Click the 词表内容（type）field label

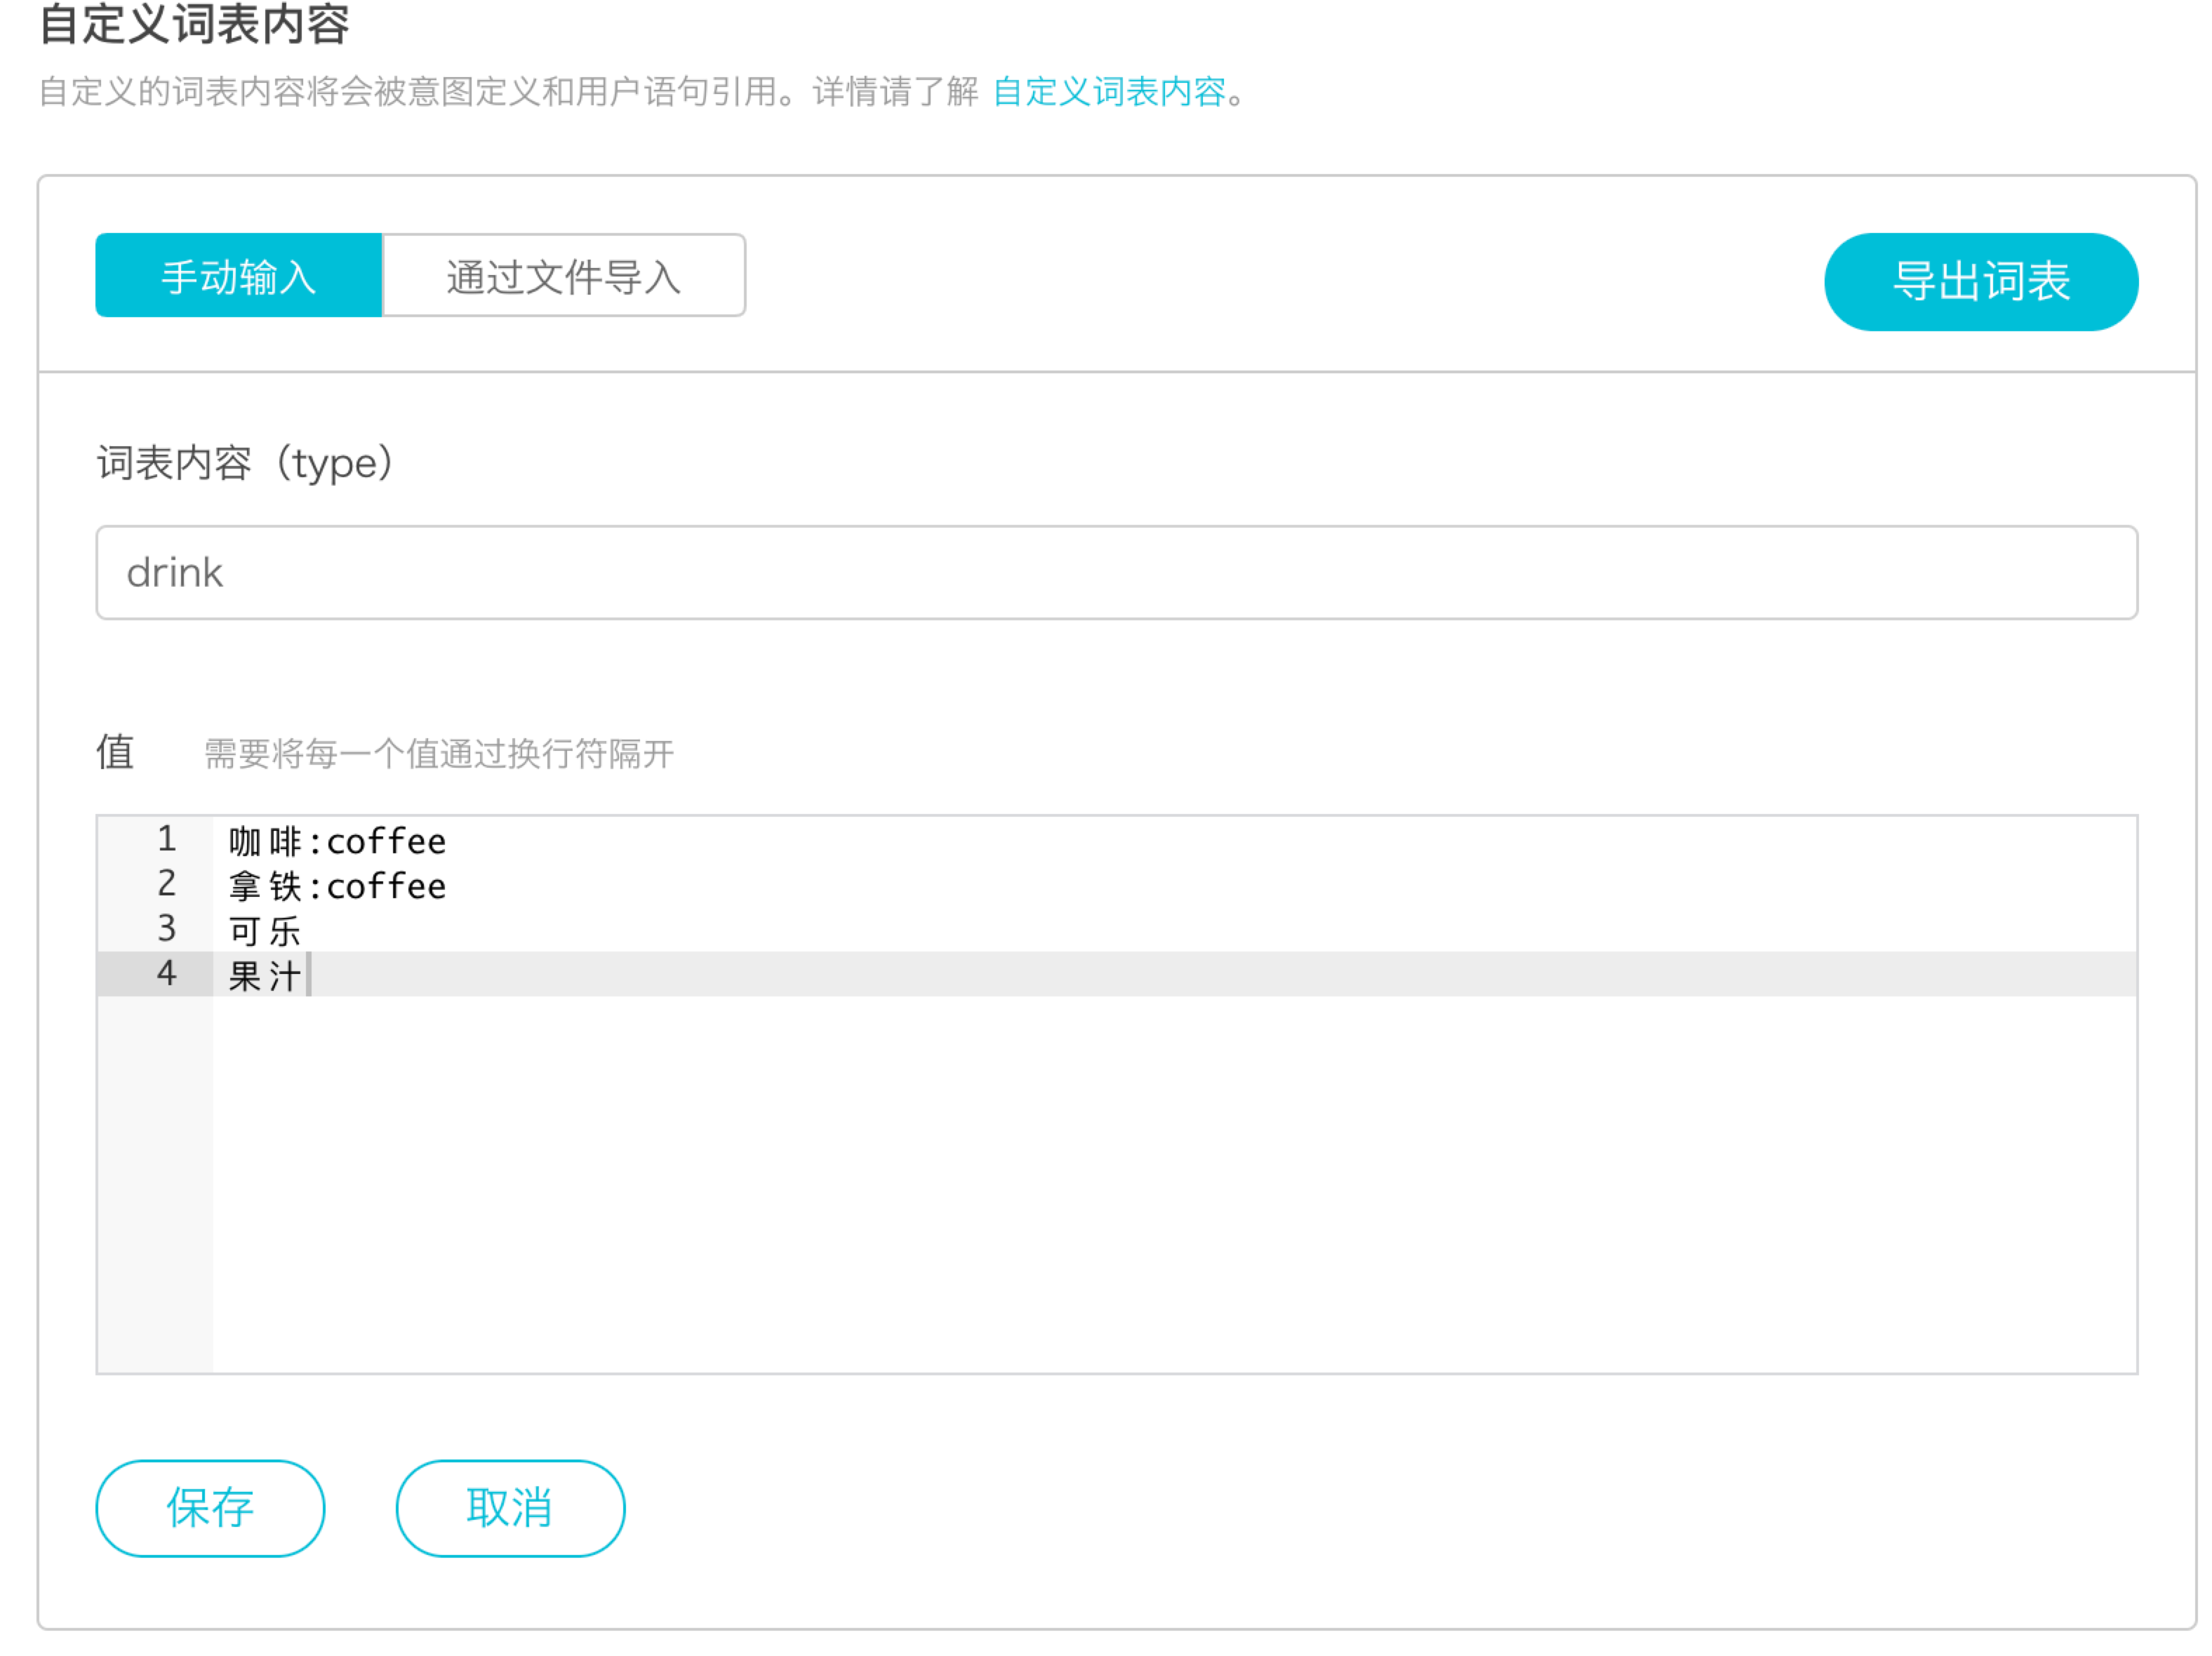pyautogui.click(x=246, y=463)
